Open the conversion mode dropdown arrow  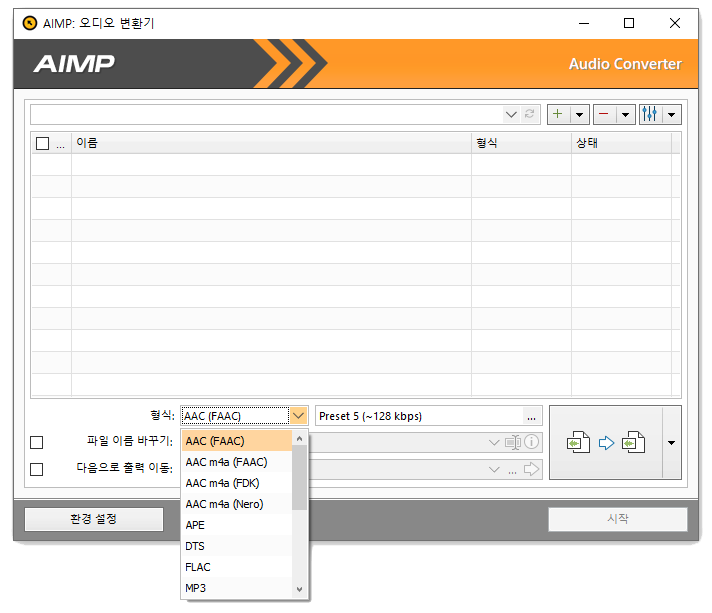click(x=672, y=442)
